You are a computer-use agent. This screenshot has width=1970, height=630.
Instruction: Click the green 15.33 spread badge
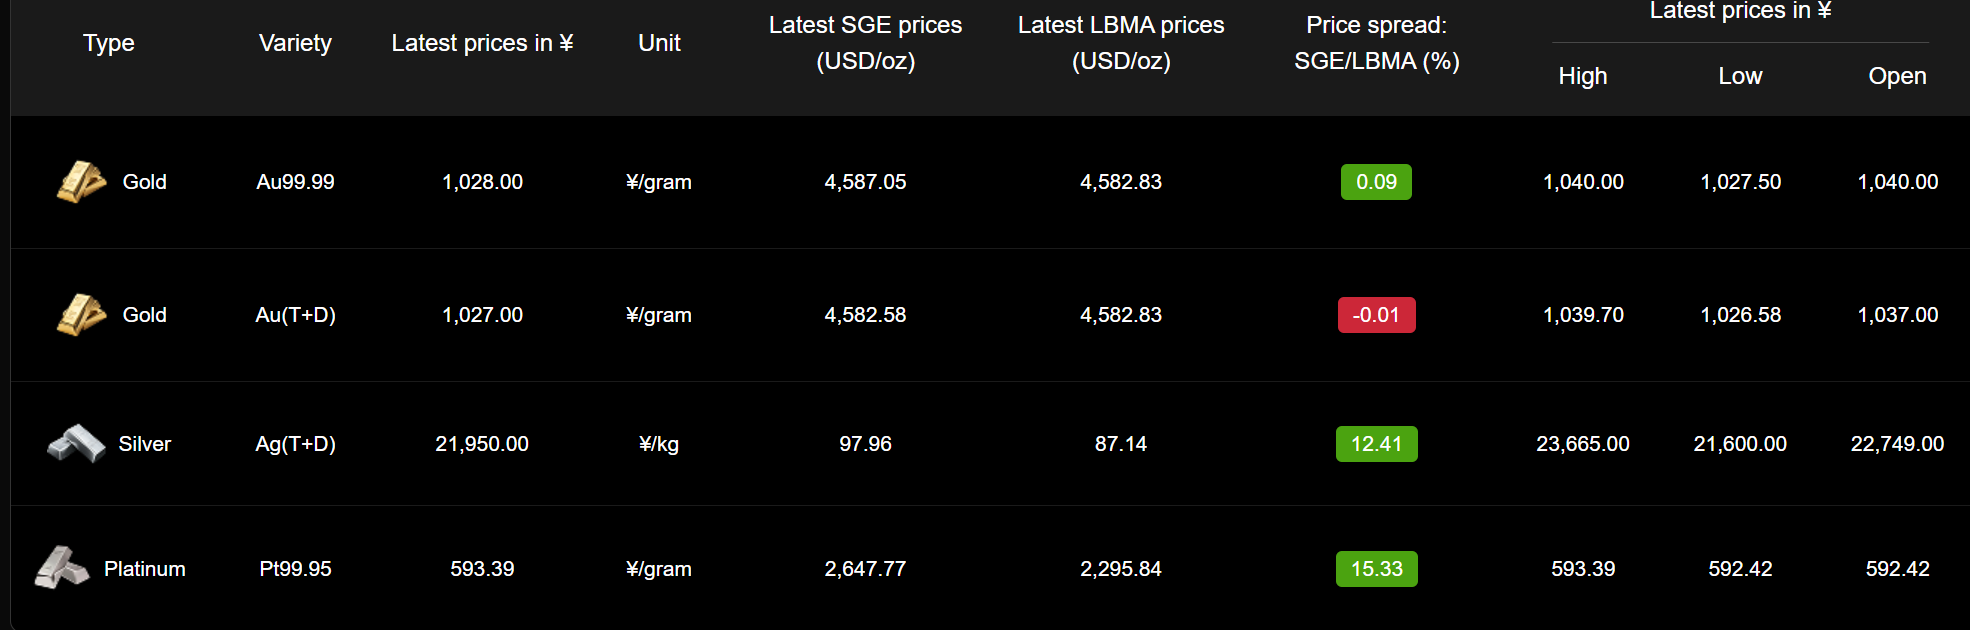tap(1376, 569)
